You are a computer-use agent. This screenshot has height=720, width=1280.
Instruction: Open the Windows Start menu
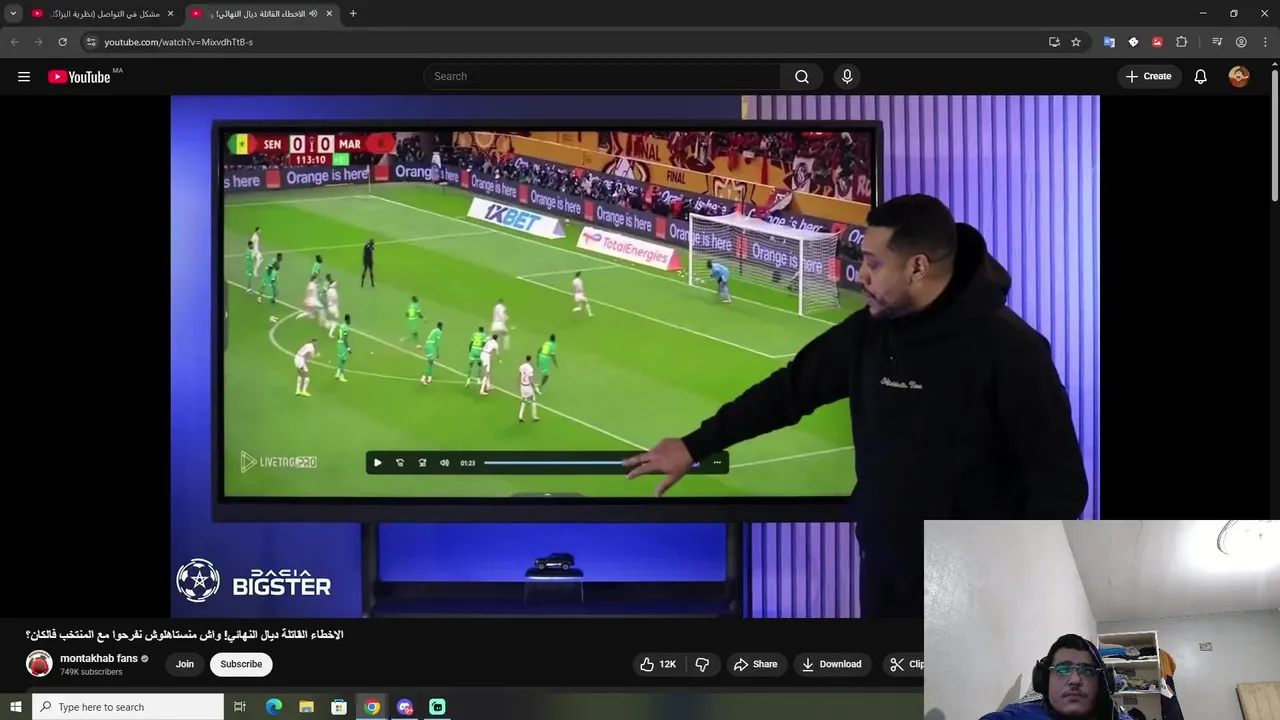pyautogui.click(x=15, y=707)
